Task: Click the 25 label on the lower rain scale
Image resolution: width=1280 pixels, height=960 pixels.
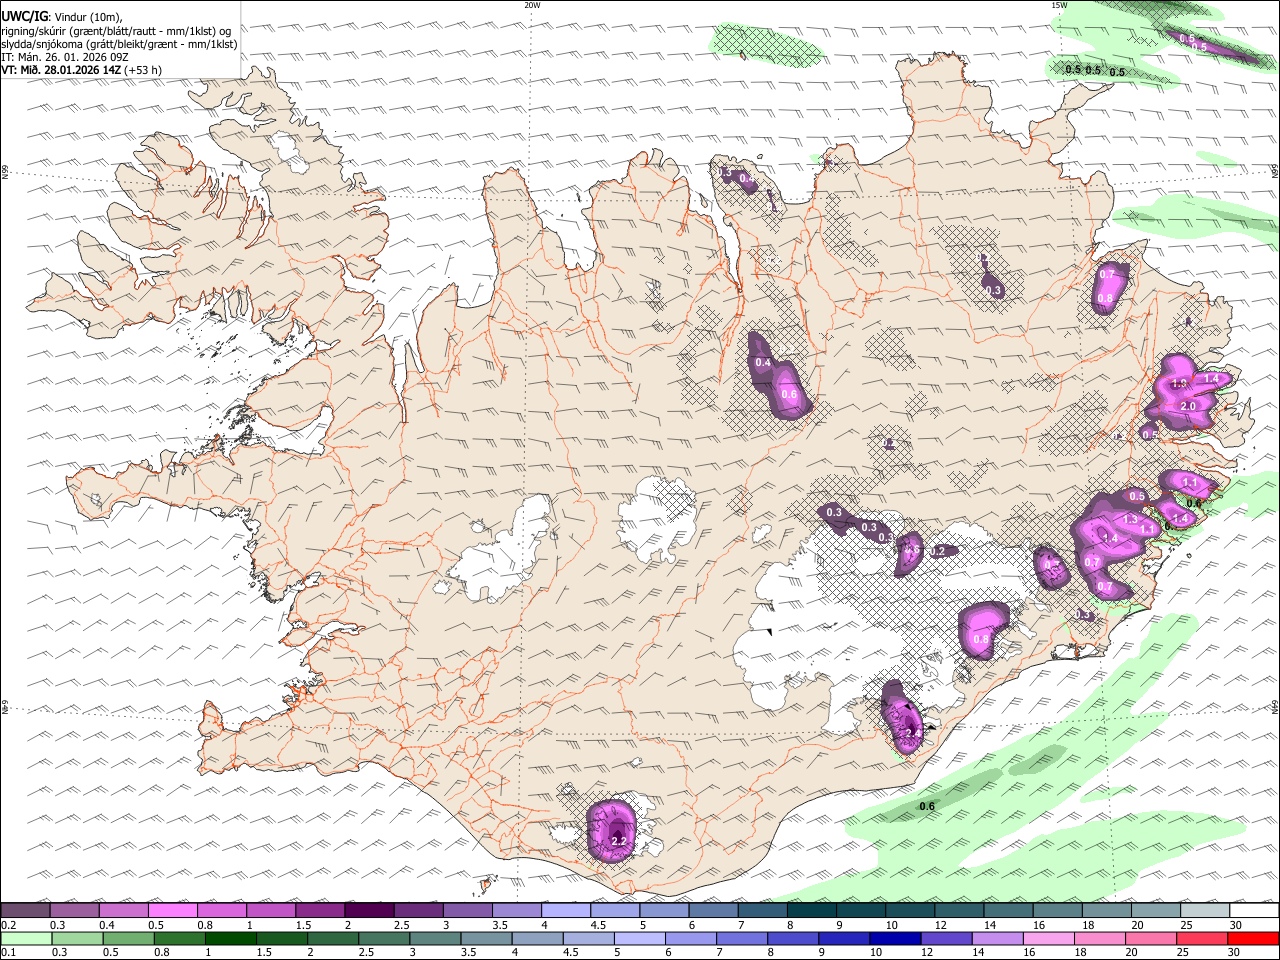Action: (x=1183, y=953)
